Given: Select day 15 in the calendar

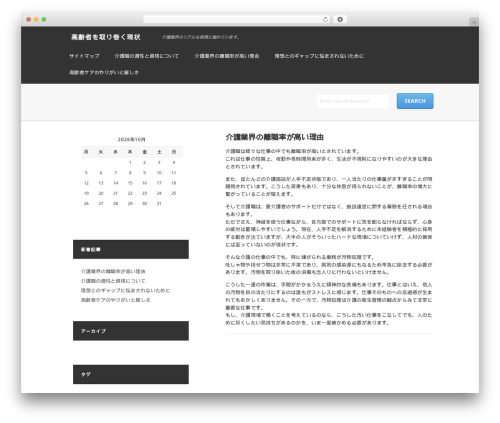Looking at the screenshot, I should point(130,183).
